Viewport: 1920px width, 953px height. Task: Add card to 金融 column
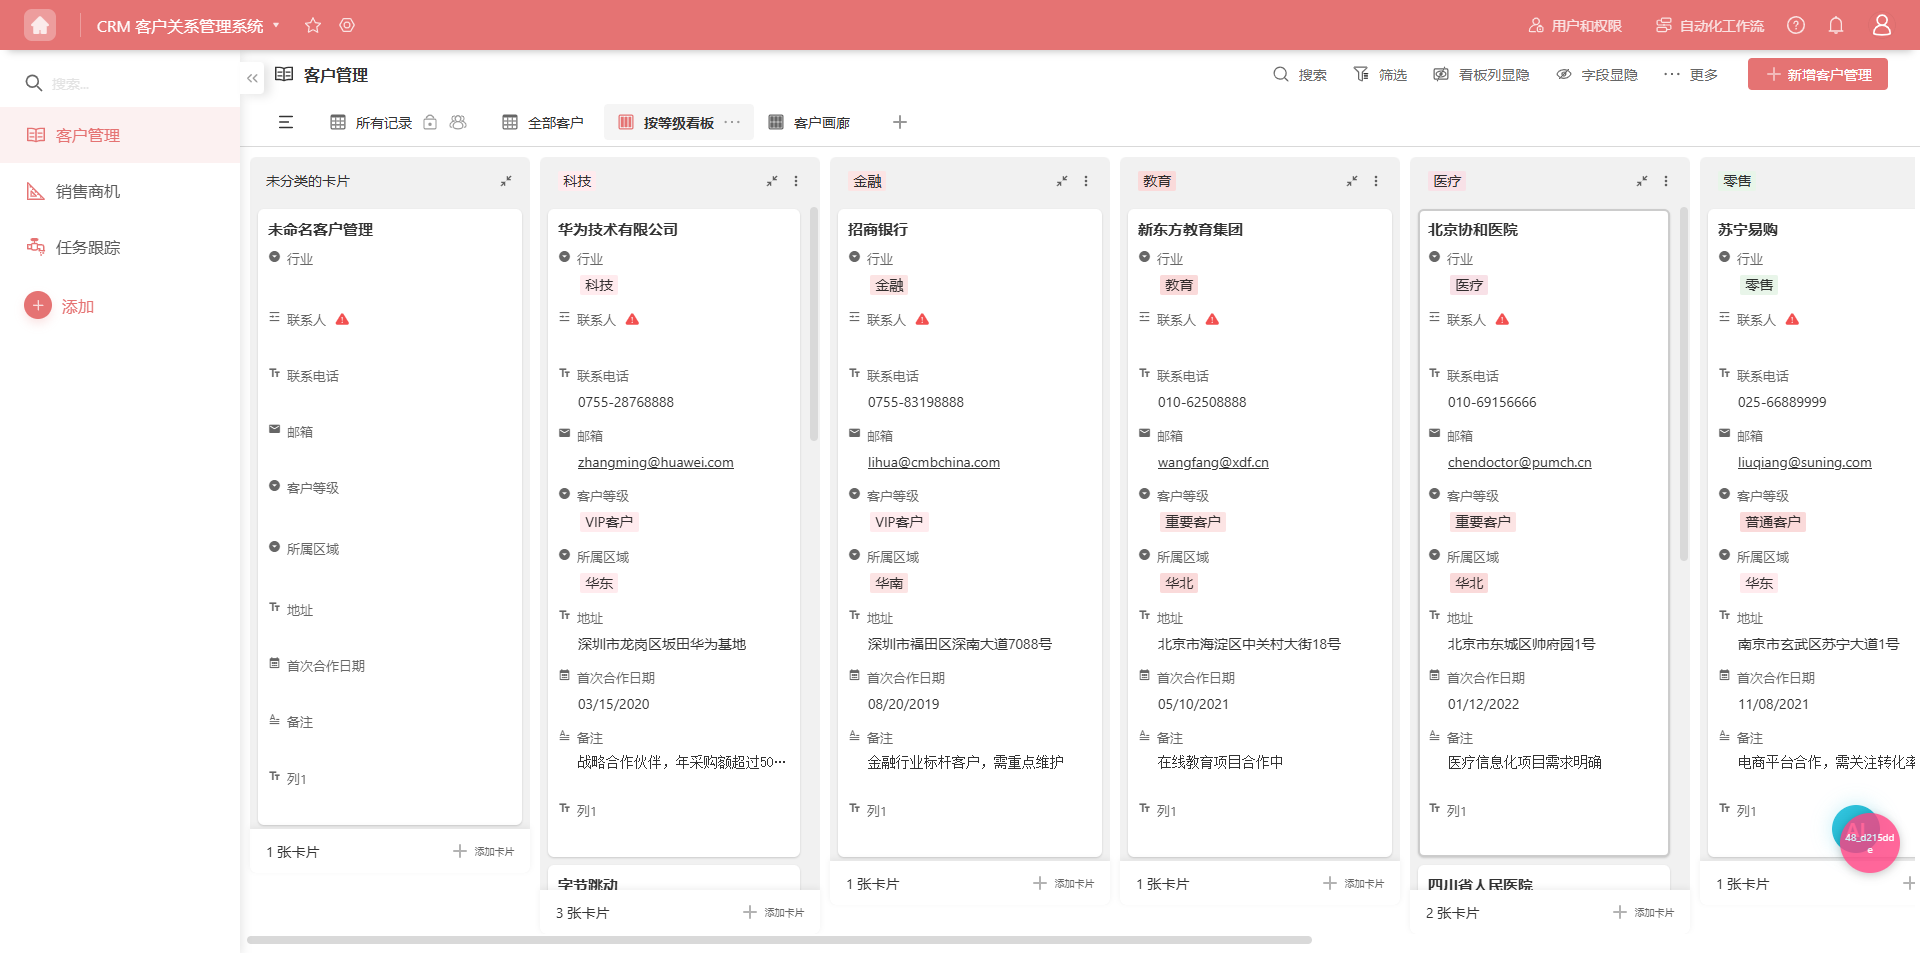pyautogui.click(x=1064, y=884)
